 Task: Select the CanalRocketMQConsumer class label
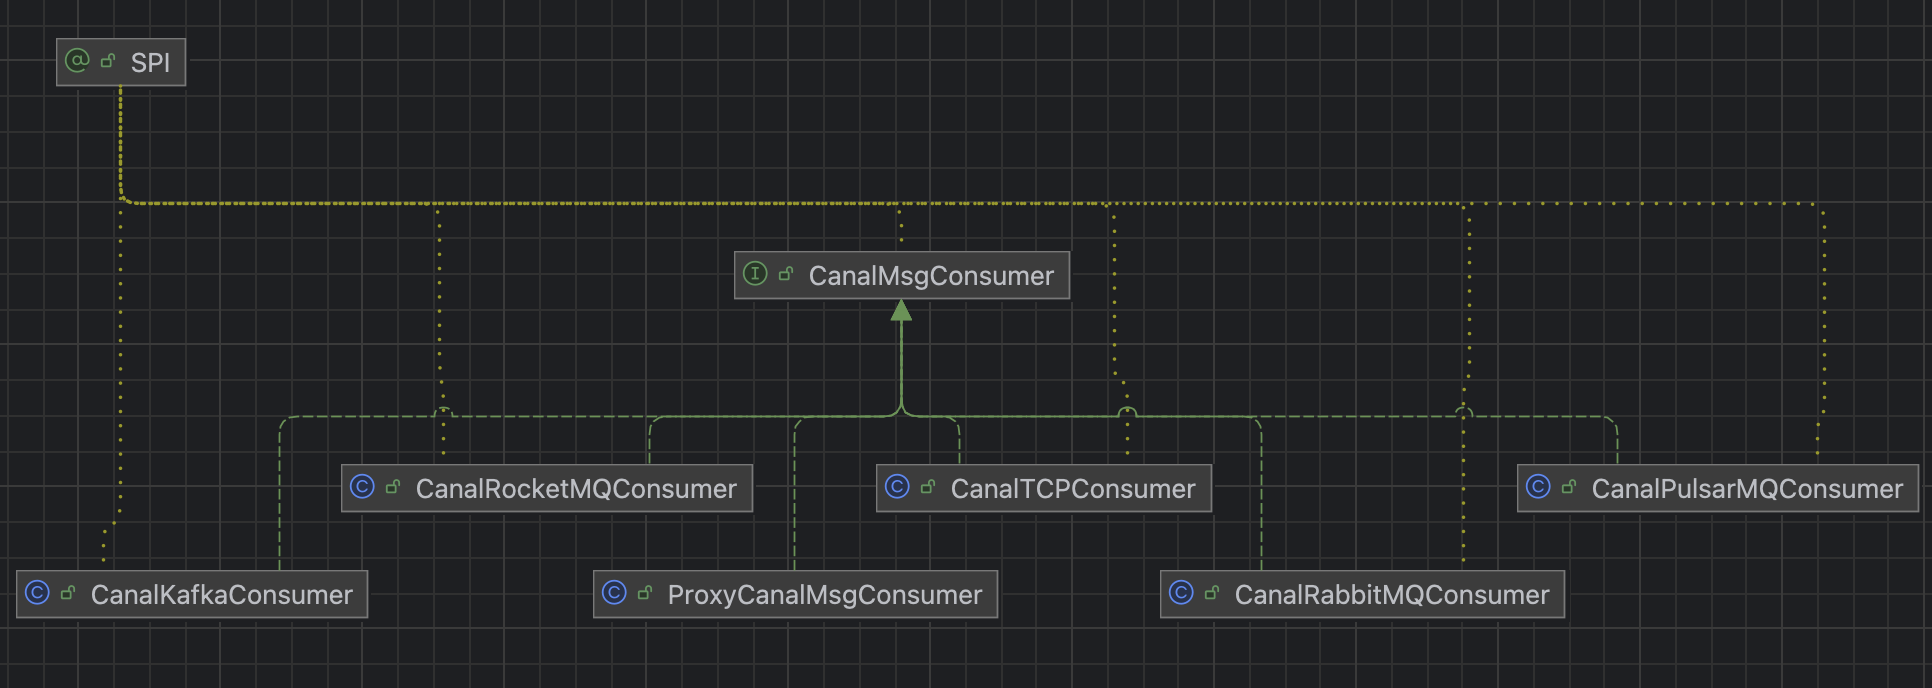575,489
